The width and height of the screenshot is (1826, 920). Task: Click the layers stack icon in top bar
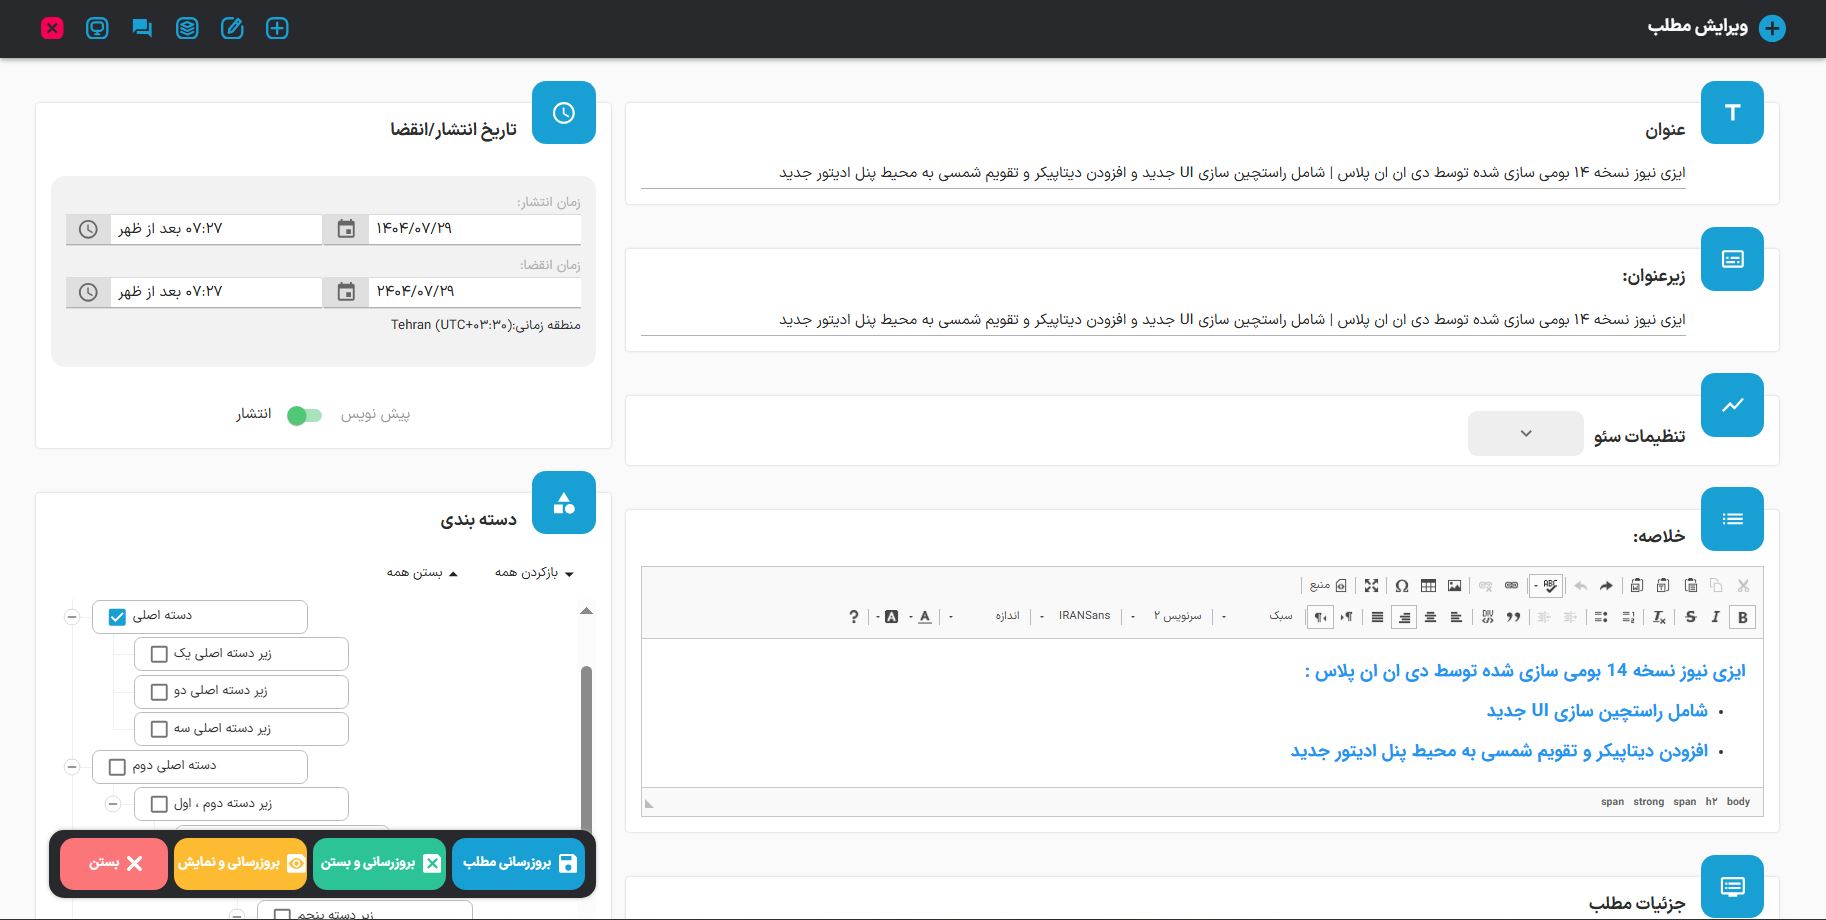(187, 28)
